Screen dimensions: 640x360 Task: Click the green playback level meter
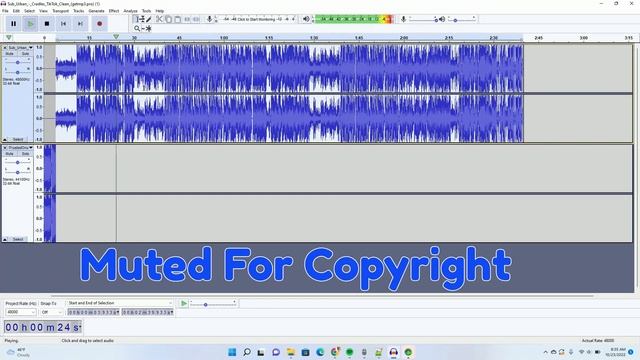tap(353, 19)
